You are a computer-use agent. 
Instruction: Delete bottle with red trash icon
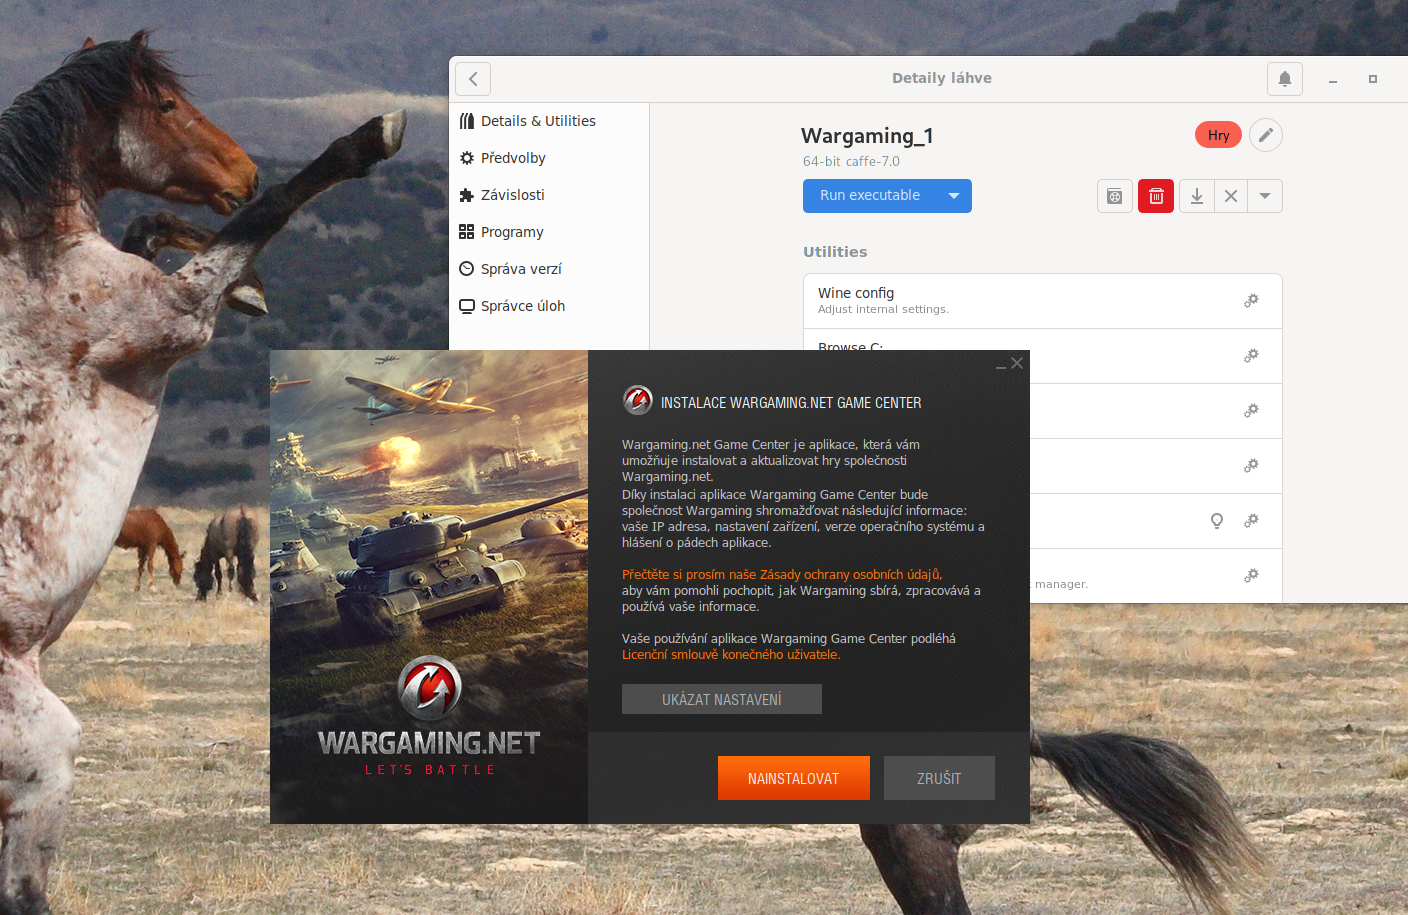(x=1156, y=196)
